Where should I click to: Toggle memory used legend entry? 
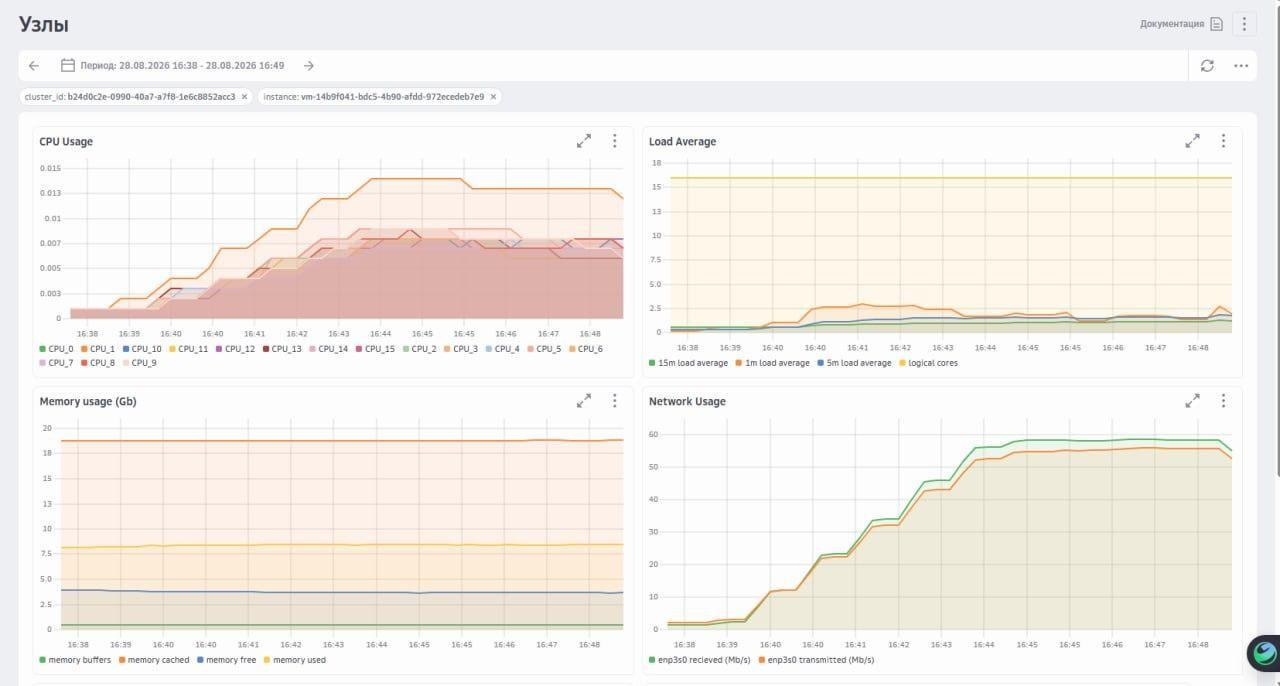point(294,660)
